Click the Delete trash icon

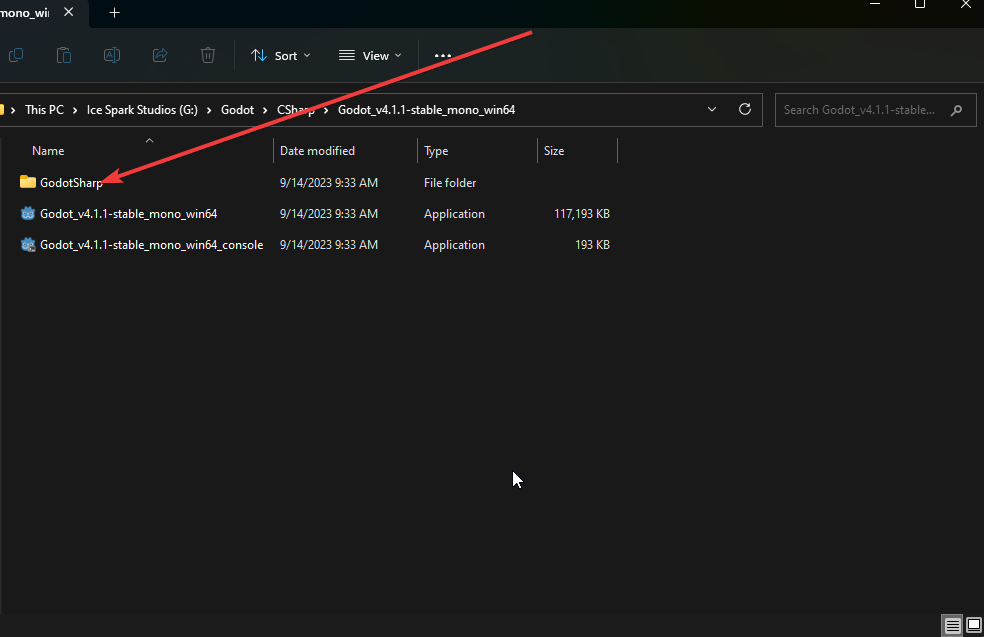pyautogui.click(x=208, y=55)
